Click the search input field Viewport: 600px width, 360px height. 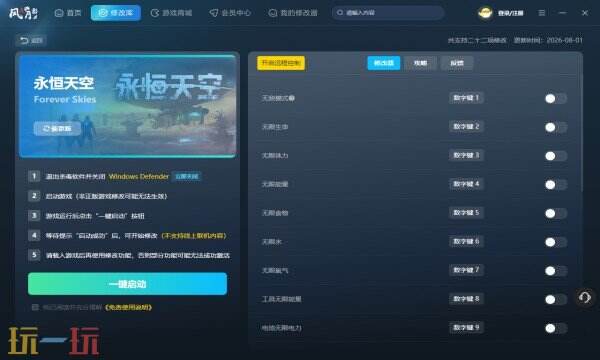tap(388, 13)
